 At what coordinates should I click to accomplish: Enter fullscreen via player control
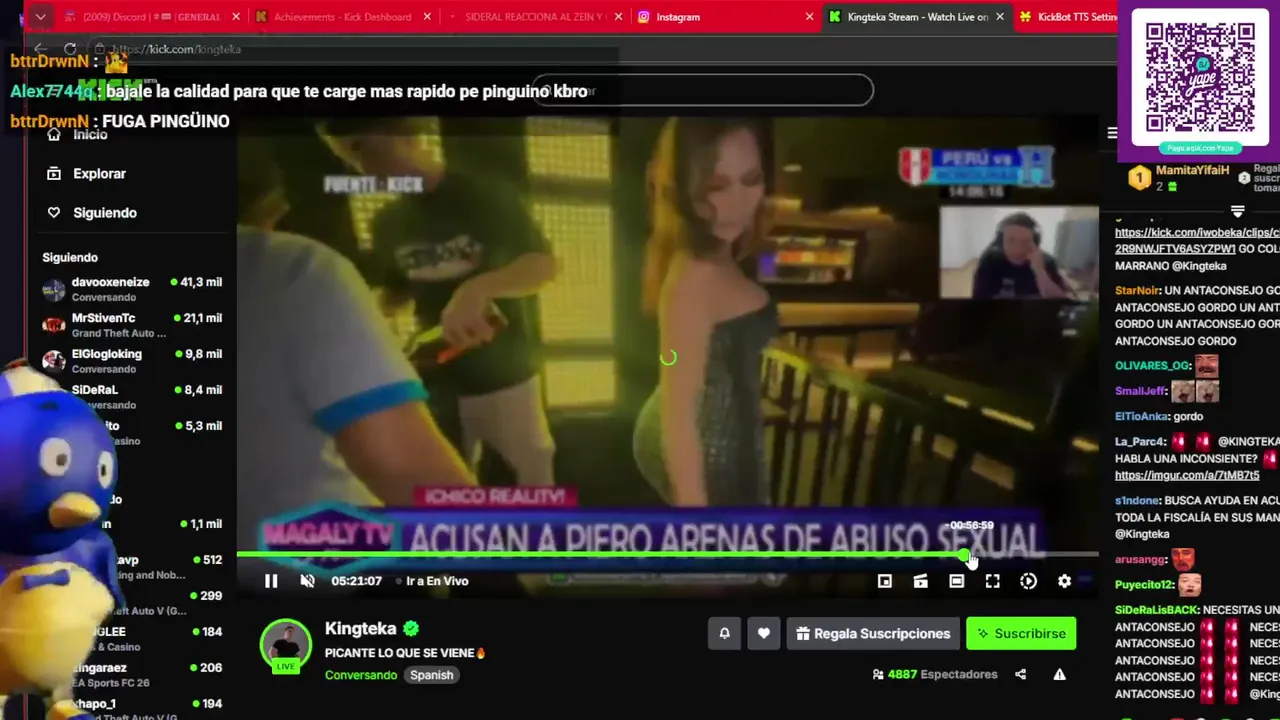[993, 581]
